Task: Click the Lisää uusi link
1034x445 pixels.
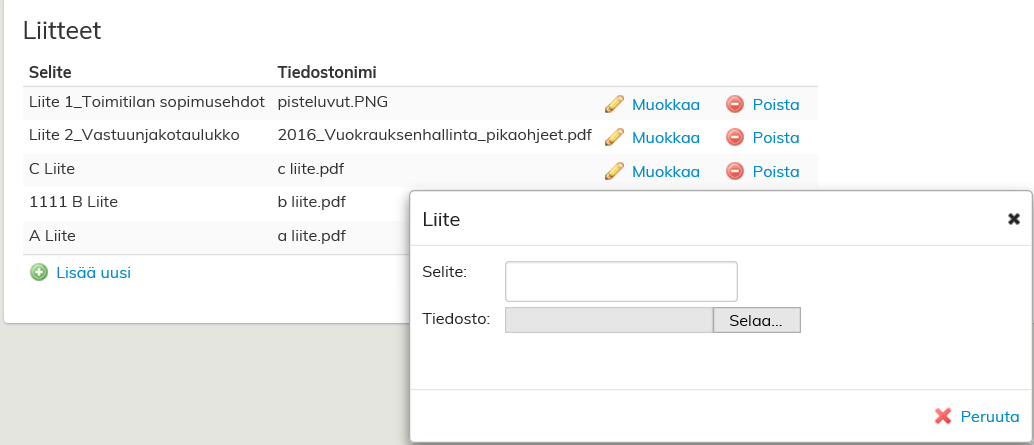Action: [x=93, y=272]
